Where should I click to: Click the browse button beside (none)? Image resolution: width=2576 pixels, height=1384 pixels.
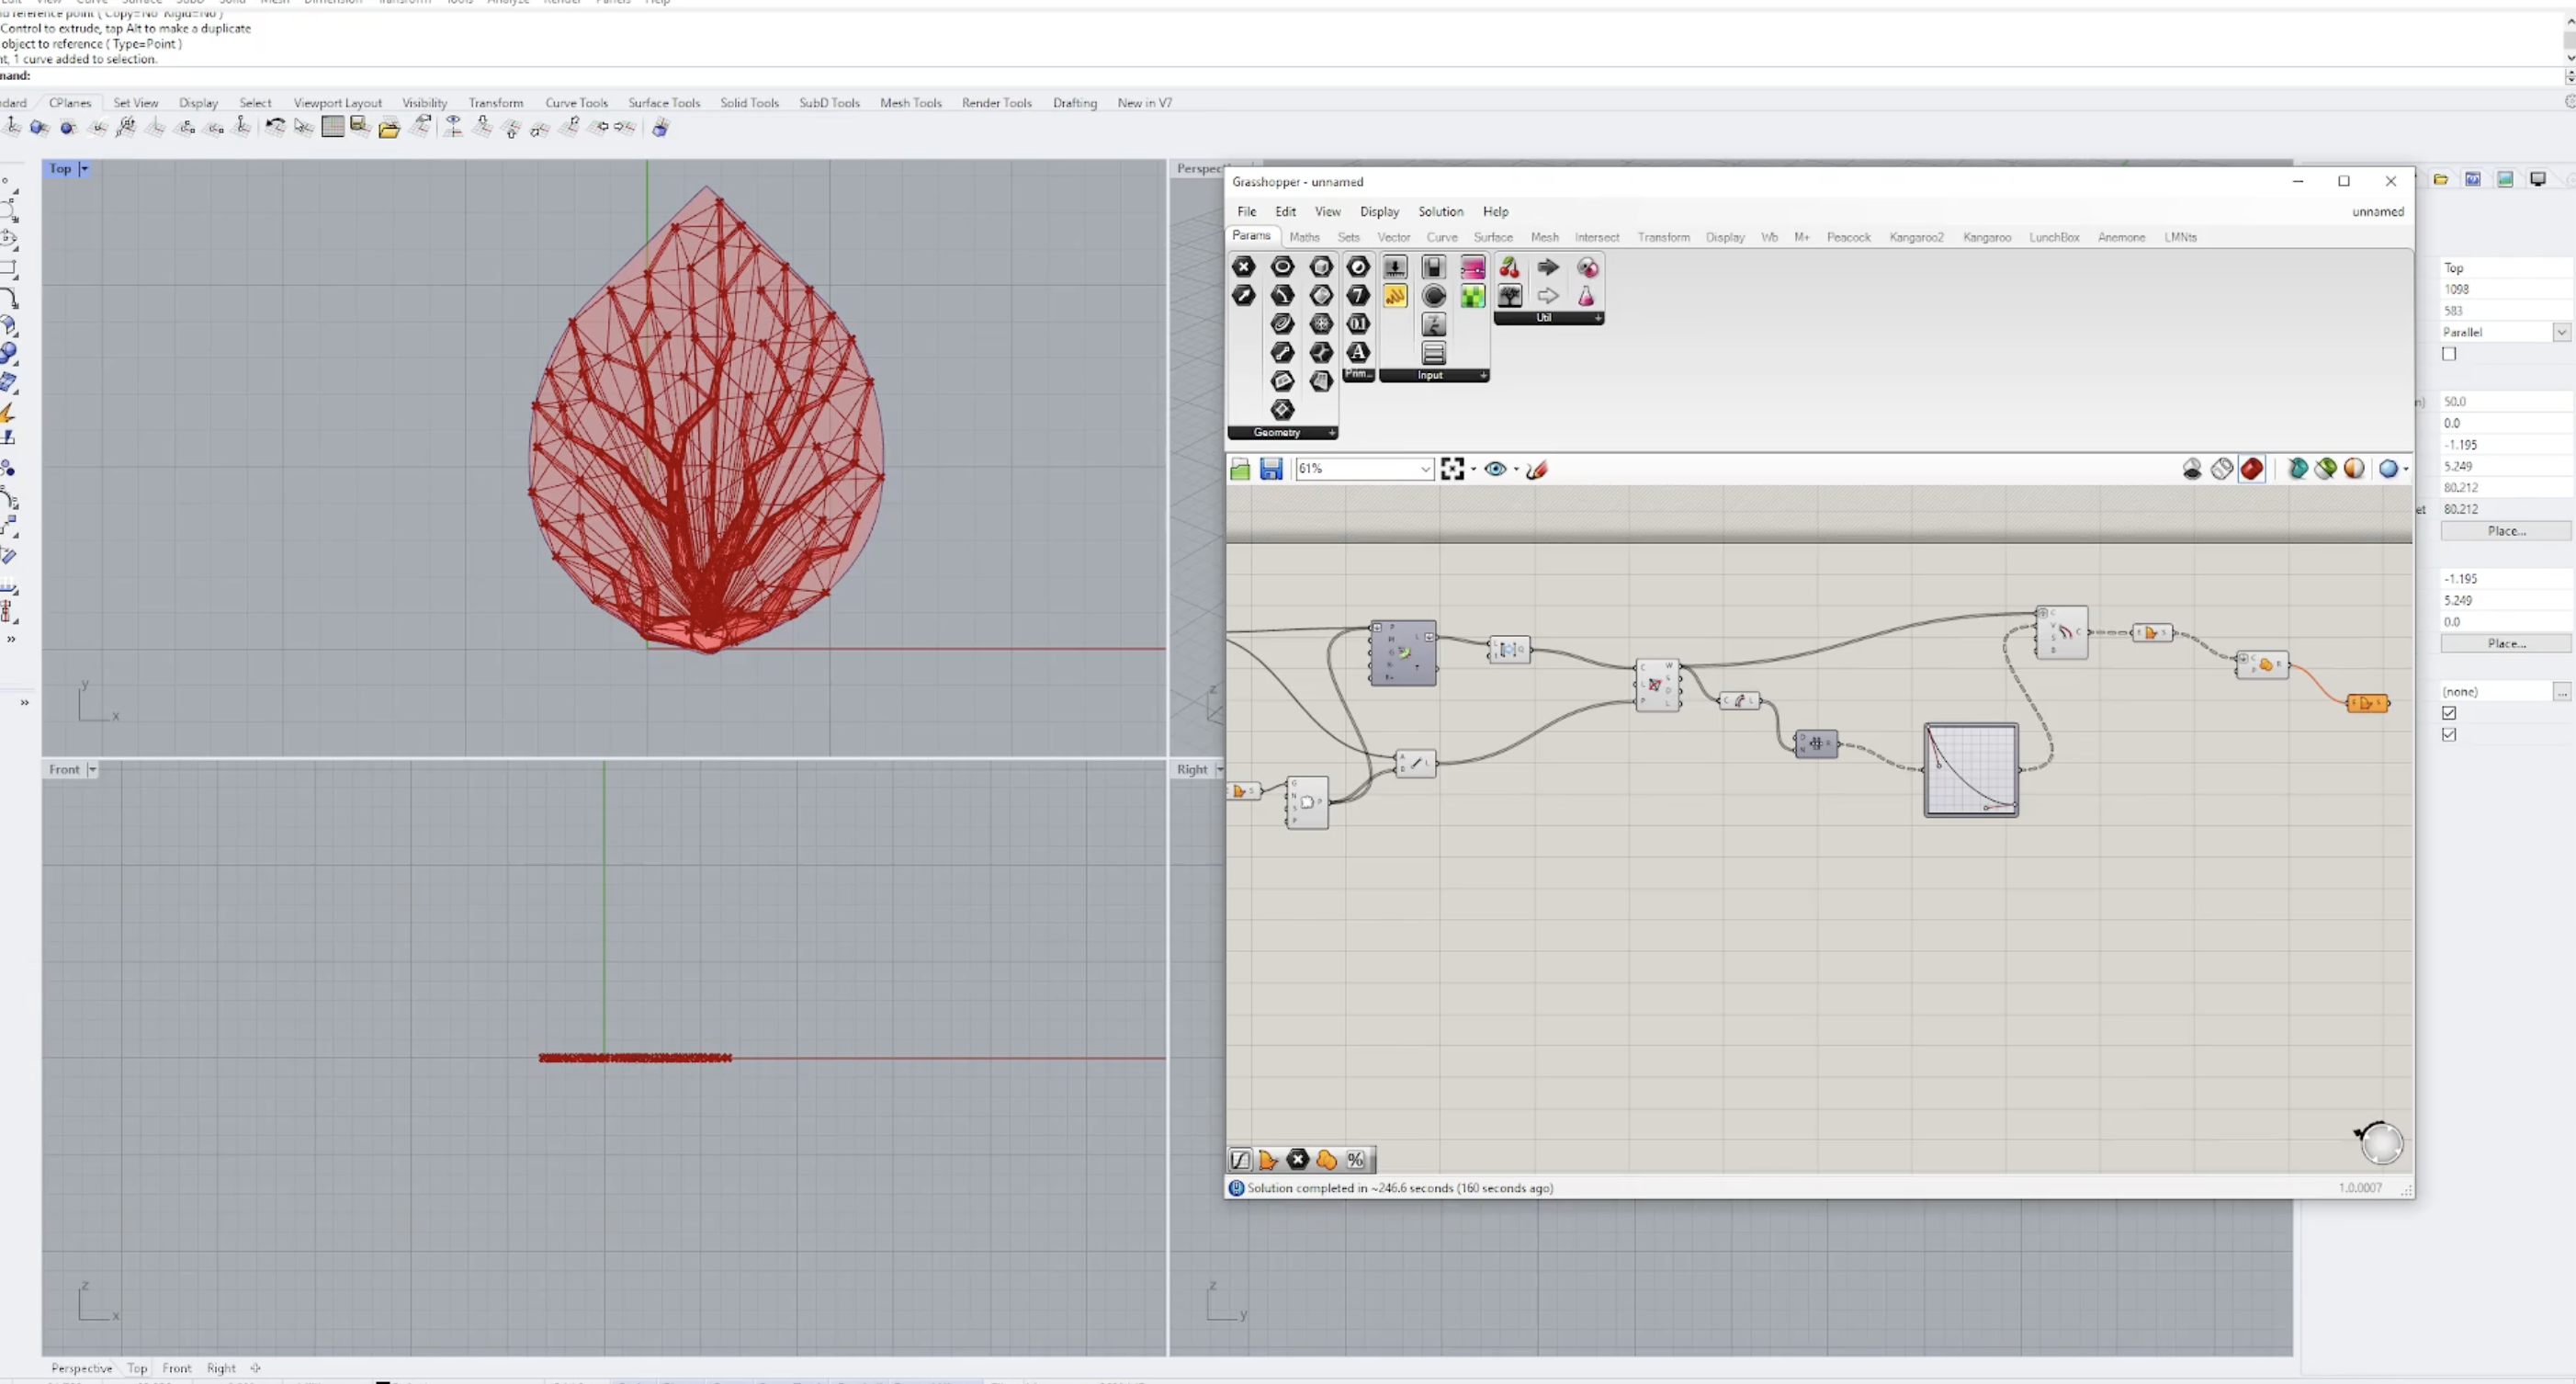pyautogui.click(x=2561, y=692)
